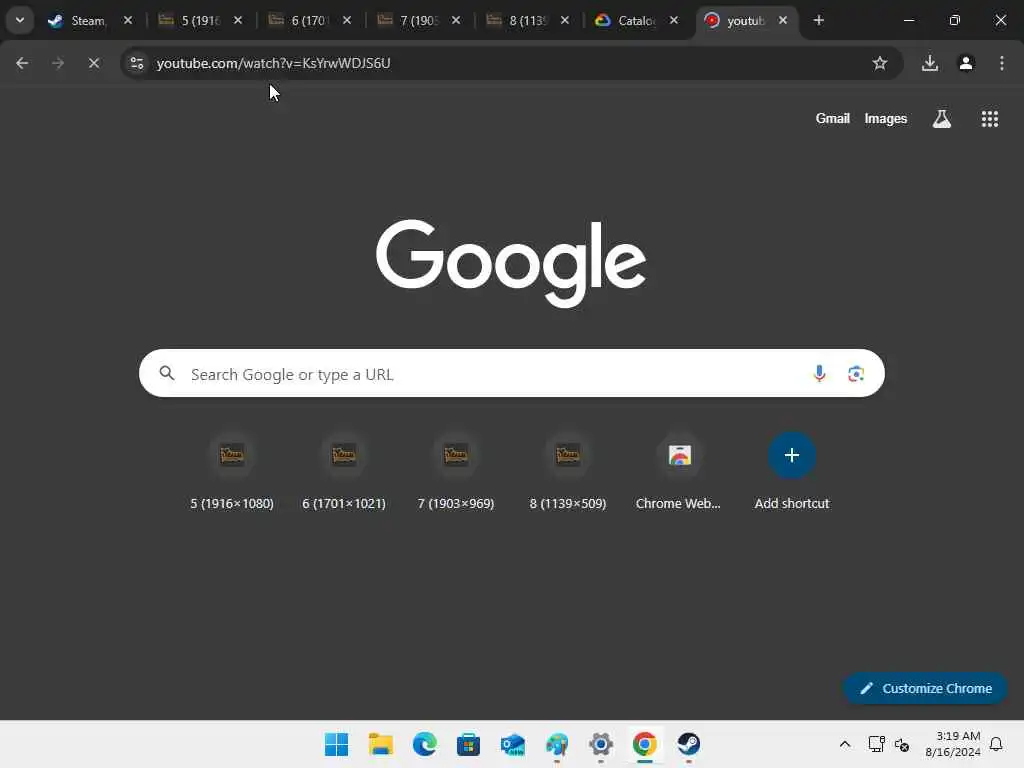Image resolution: width=1024 pixels, height=768 pixels.
Task: Open the 7 (1903×969) shortcut
Action: 456,473
